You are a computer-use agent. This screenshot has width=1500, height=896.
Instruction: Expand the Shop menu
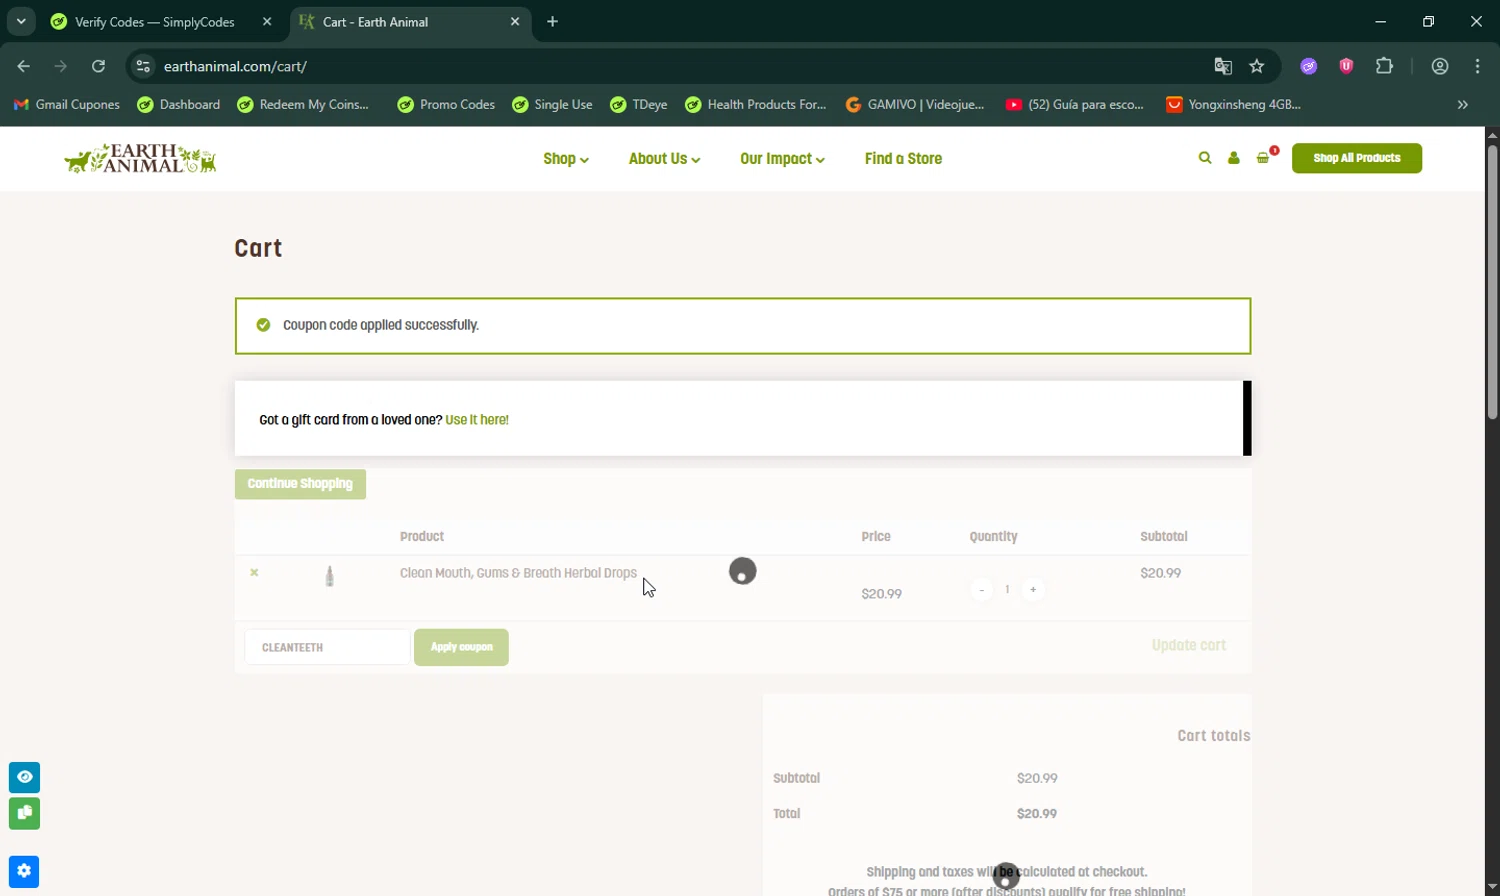coord(566,159)
